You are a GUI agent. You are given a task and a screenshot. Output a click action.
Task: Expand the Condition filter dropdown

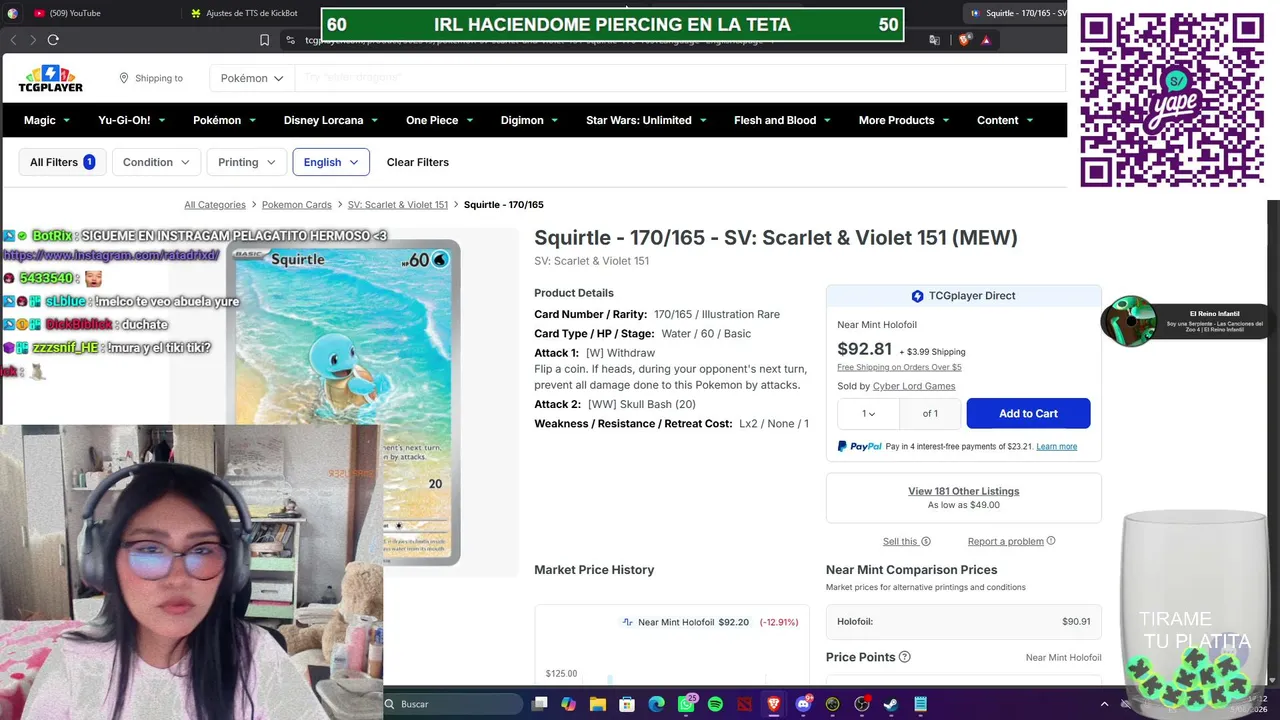click(156, 162)
